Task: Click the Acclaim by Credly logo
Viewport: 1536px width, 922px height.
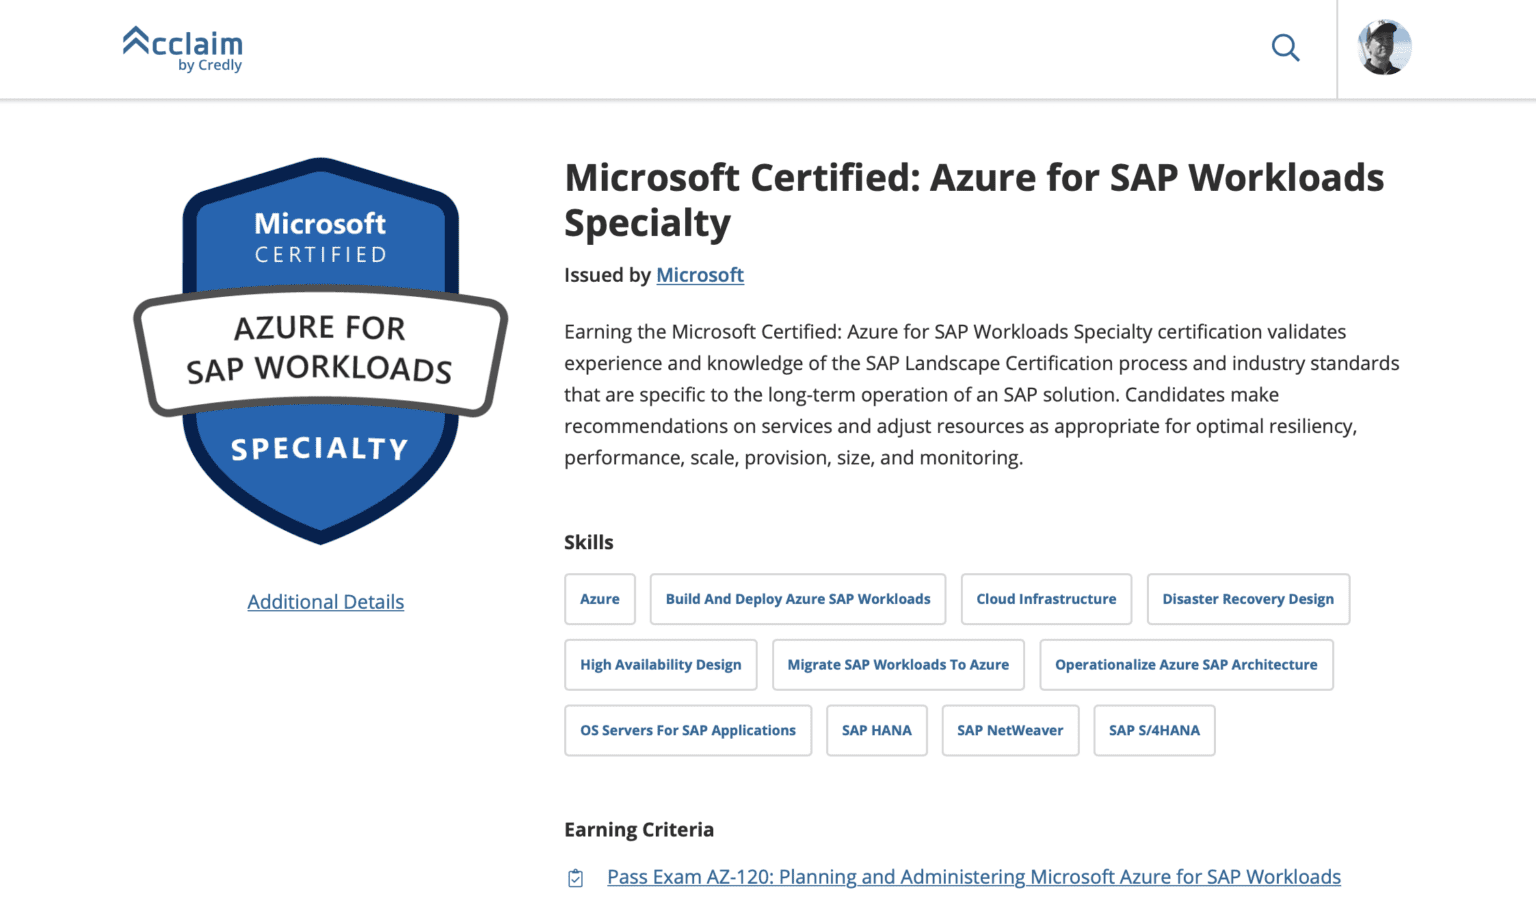Action: click(x=183, y=49)
